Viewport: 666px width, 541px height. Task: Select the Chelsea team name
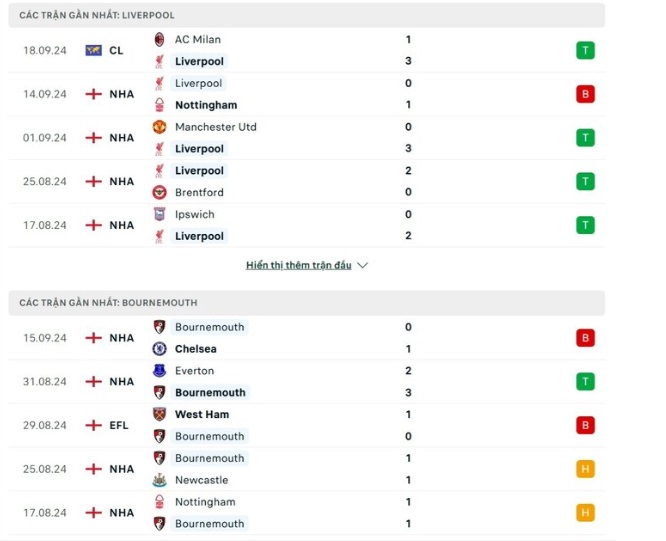pos(196,349)
